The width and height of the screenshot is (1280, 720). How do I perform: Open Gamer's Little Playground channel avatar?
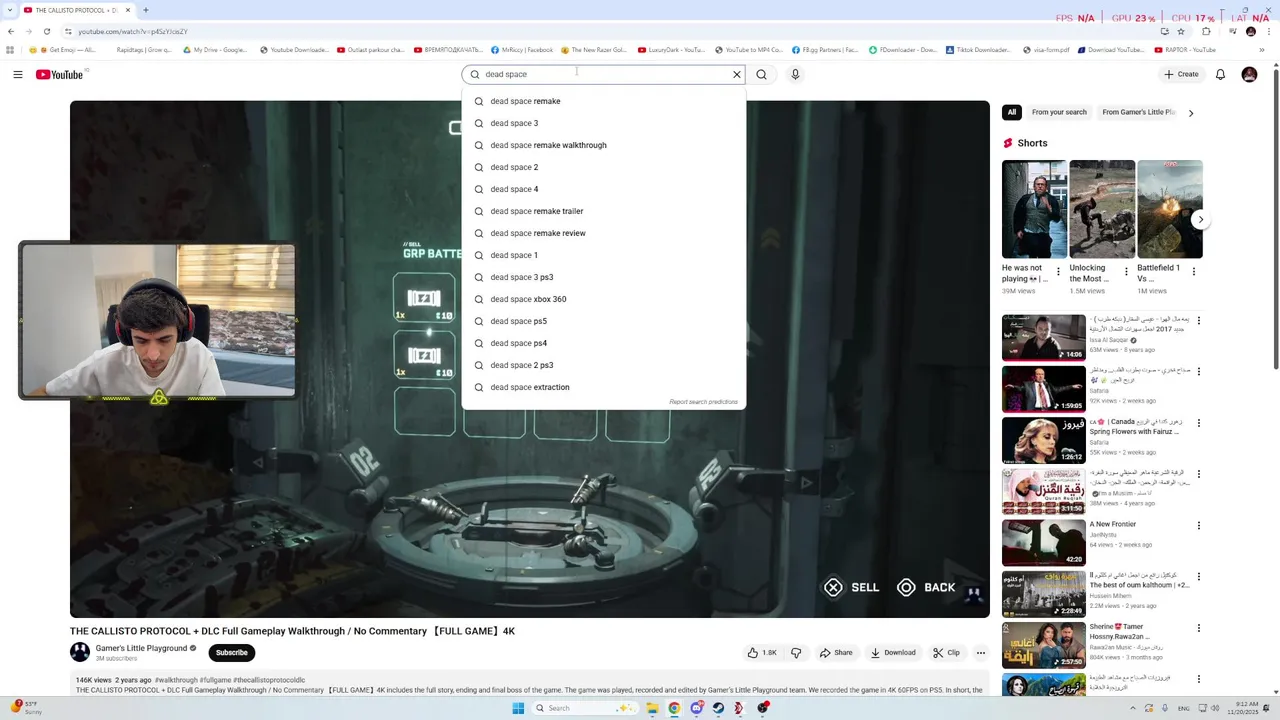click(x=80, y=652)
